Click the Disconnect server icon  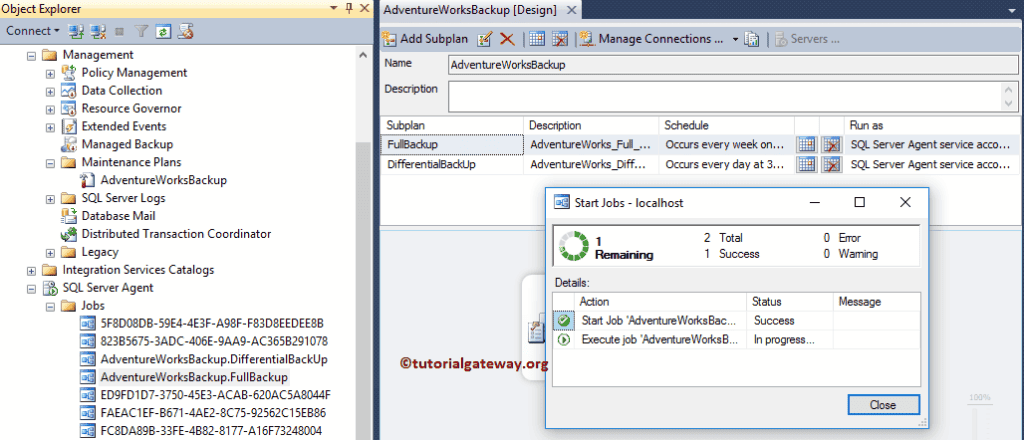99,31
